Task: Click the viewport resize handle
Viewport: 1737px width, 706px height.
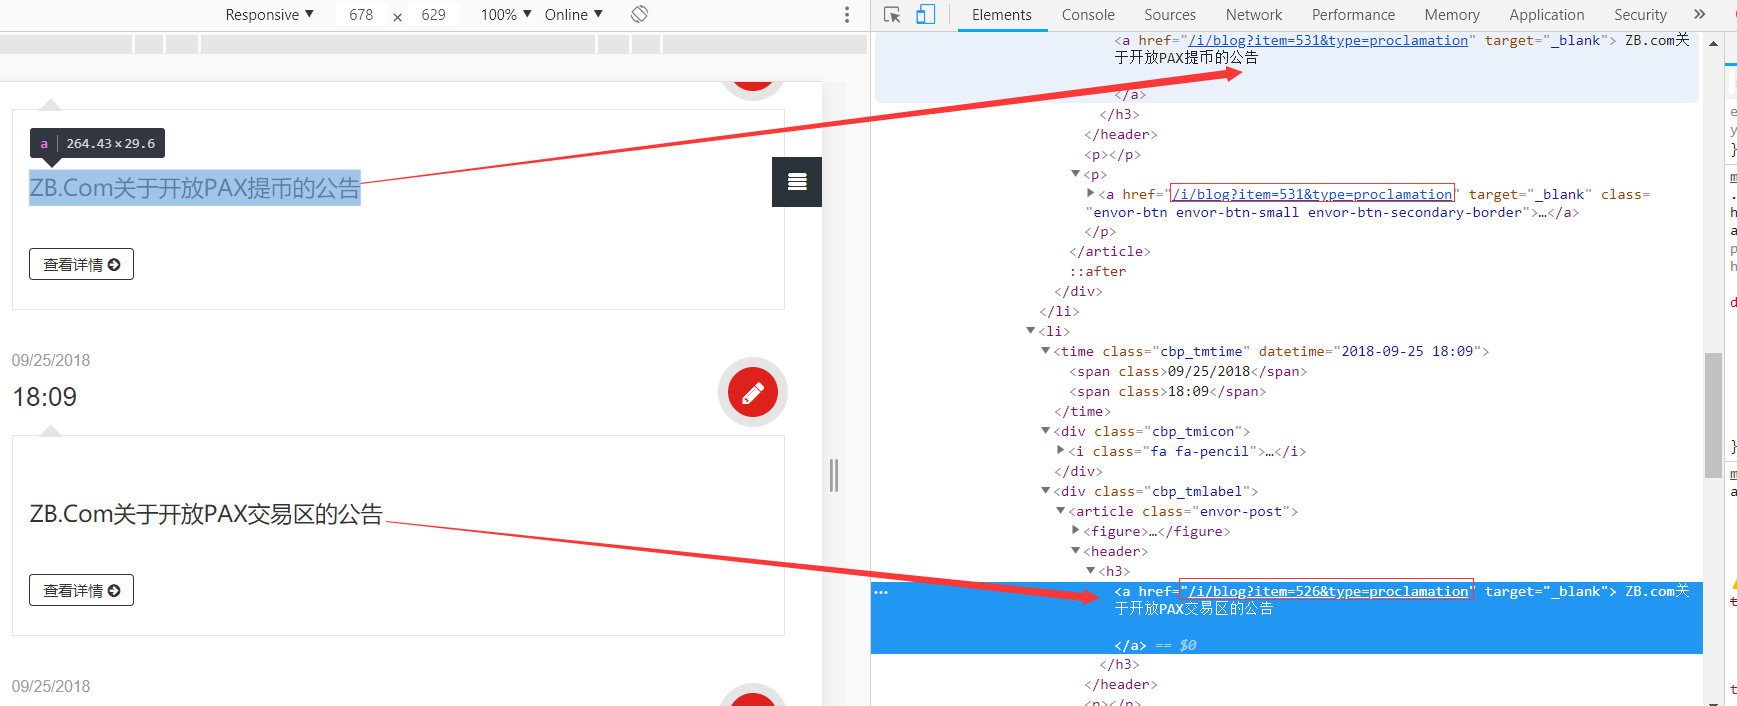Action: [834, 475]
